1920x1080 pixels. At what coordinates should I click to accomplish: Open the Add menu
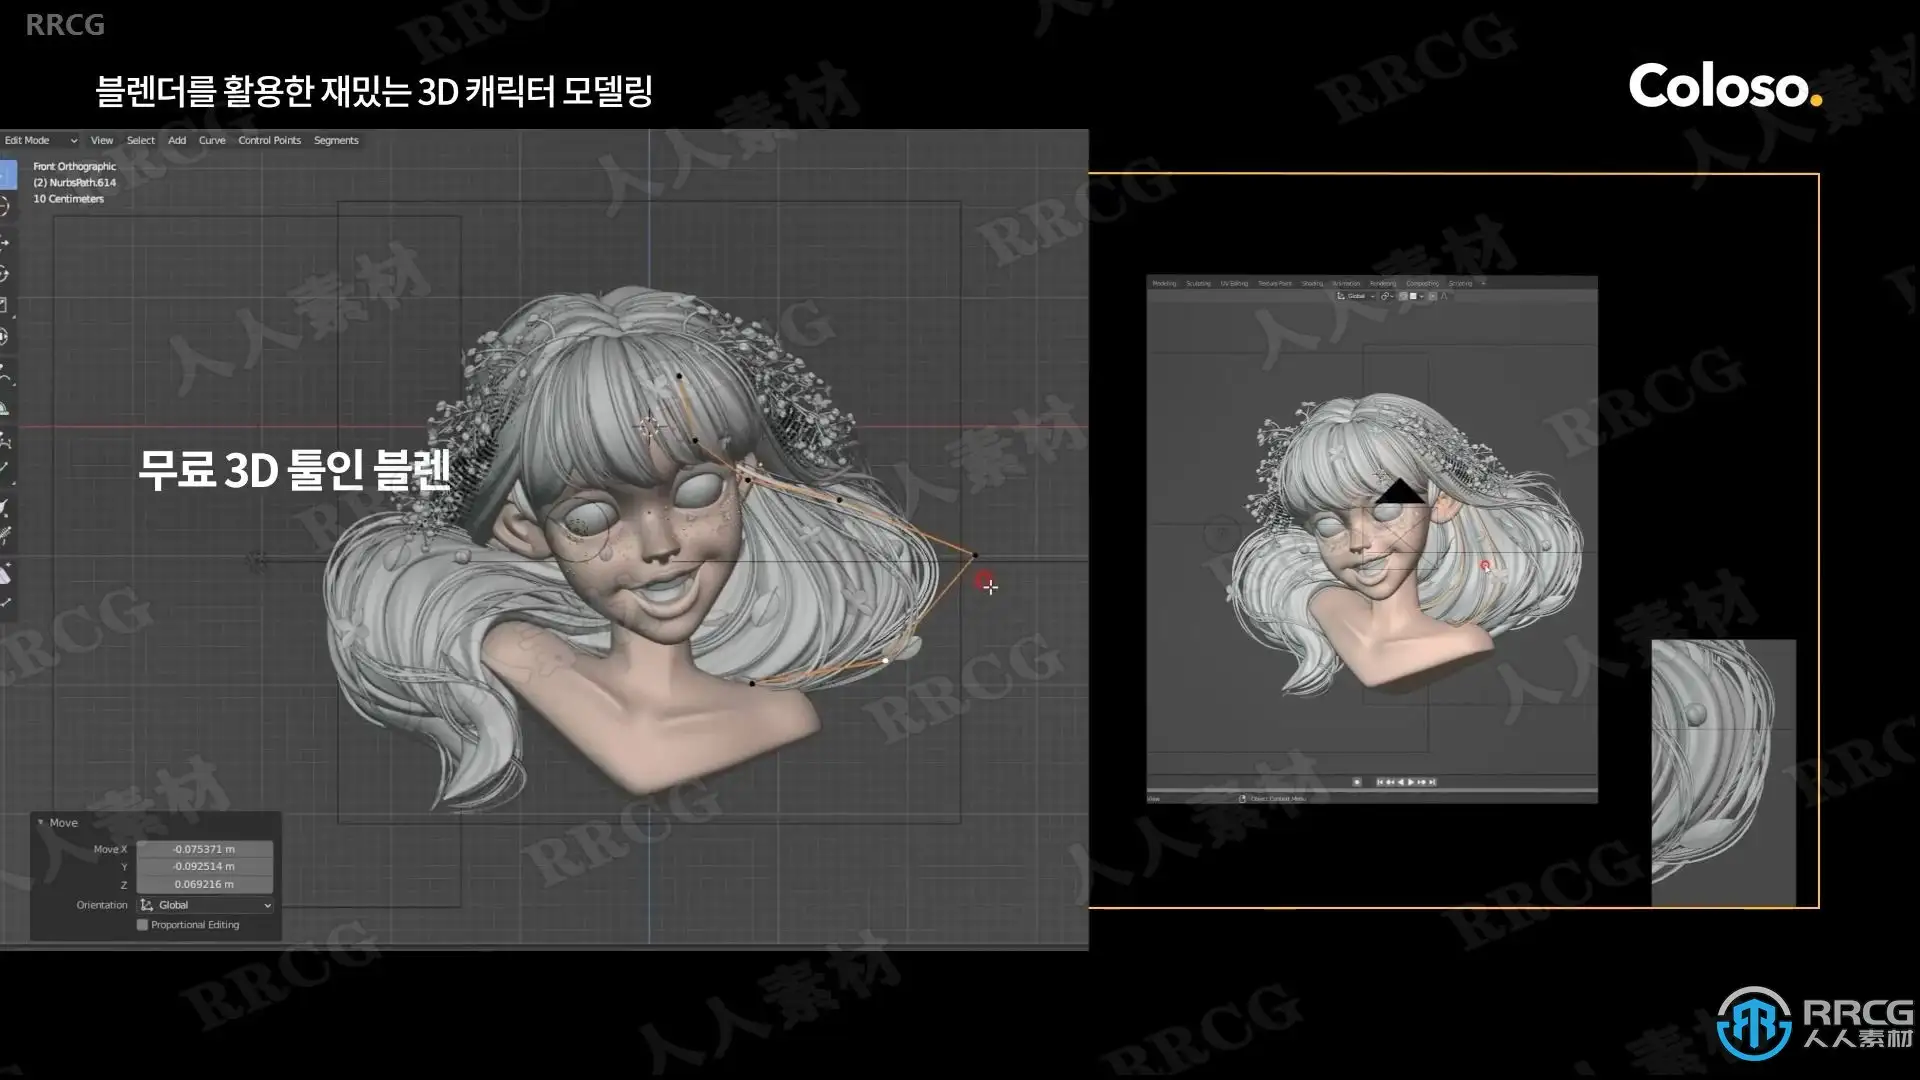pyautogui.click(x=177, y=140)
